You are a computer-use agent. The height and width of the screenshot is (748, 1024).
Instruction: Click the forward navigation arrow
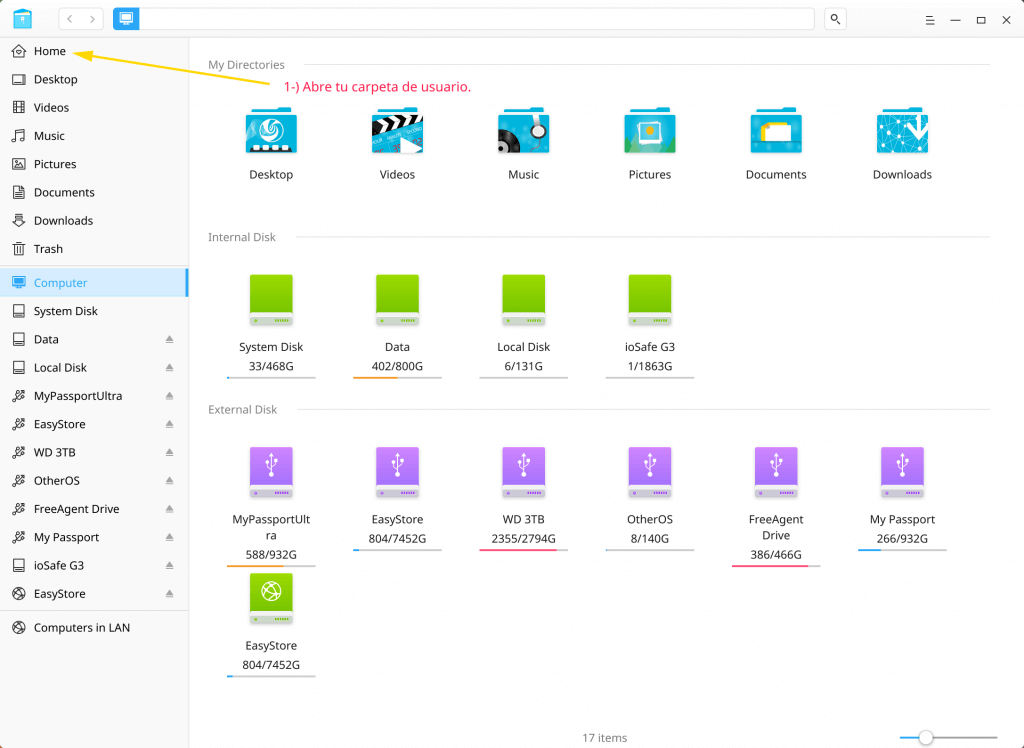tap(93, 19)
